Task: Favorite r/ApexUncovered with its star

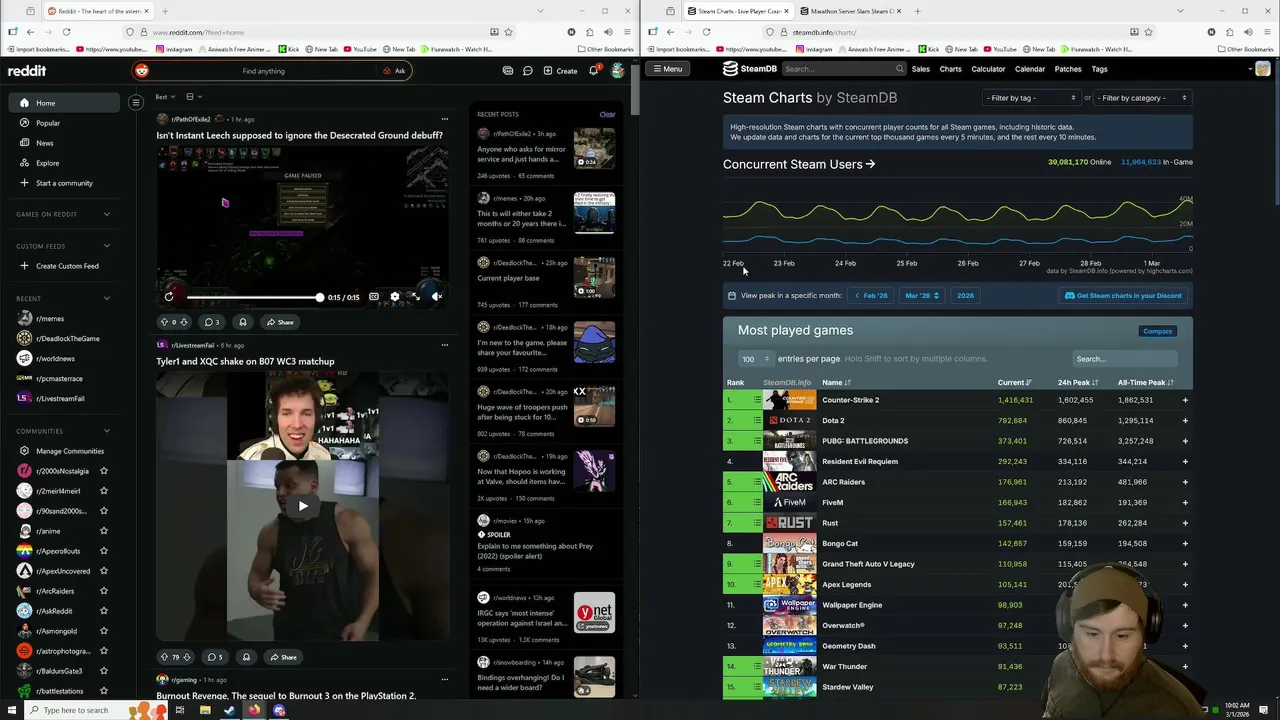Action: coord(104,571)
